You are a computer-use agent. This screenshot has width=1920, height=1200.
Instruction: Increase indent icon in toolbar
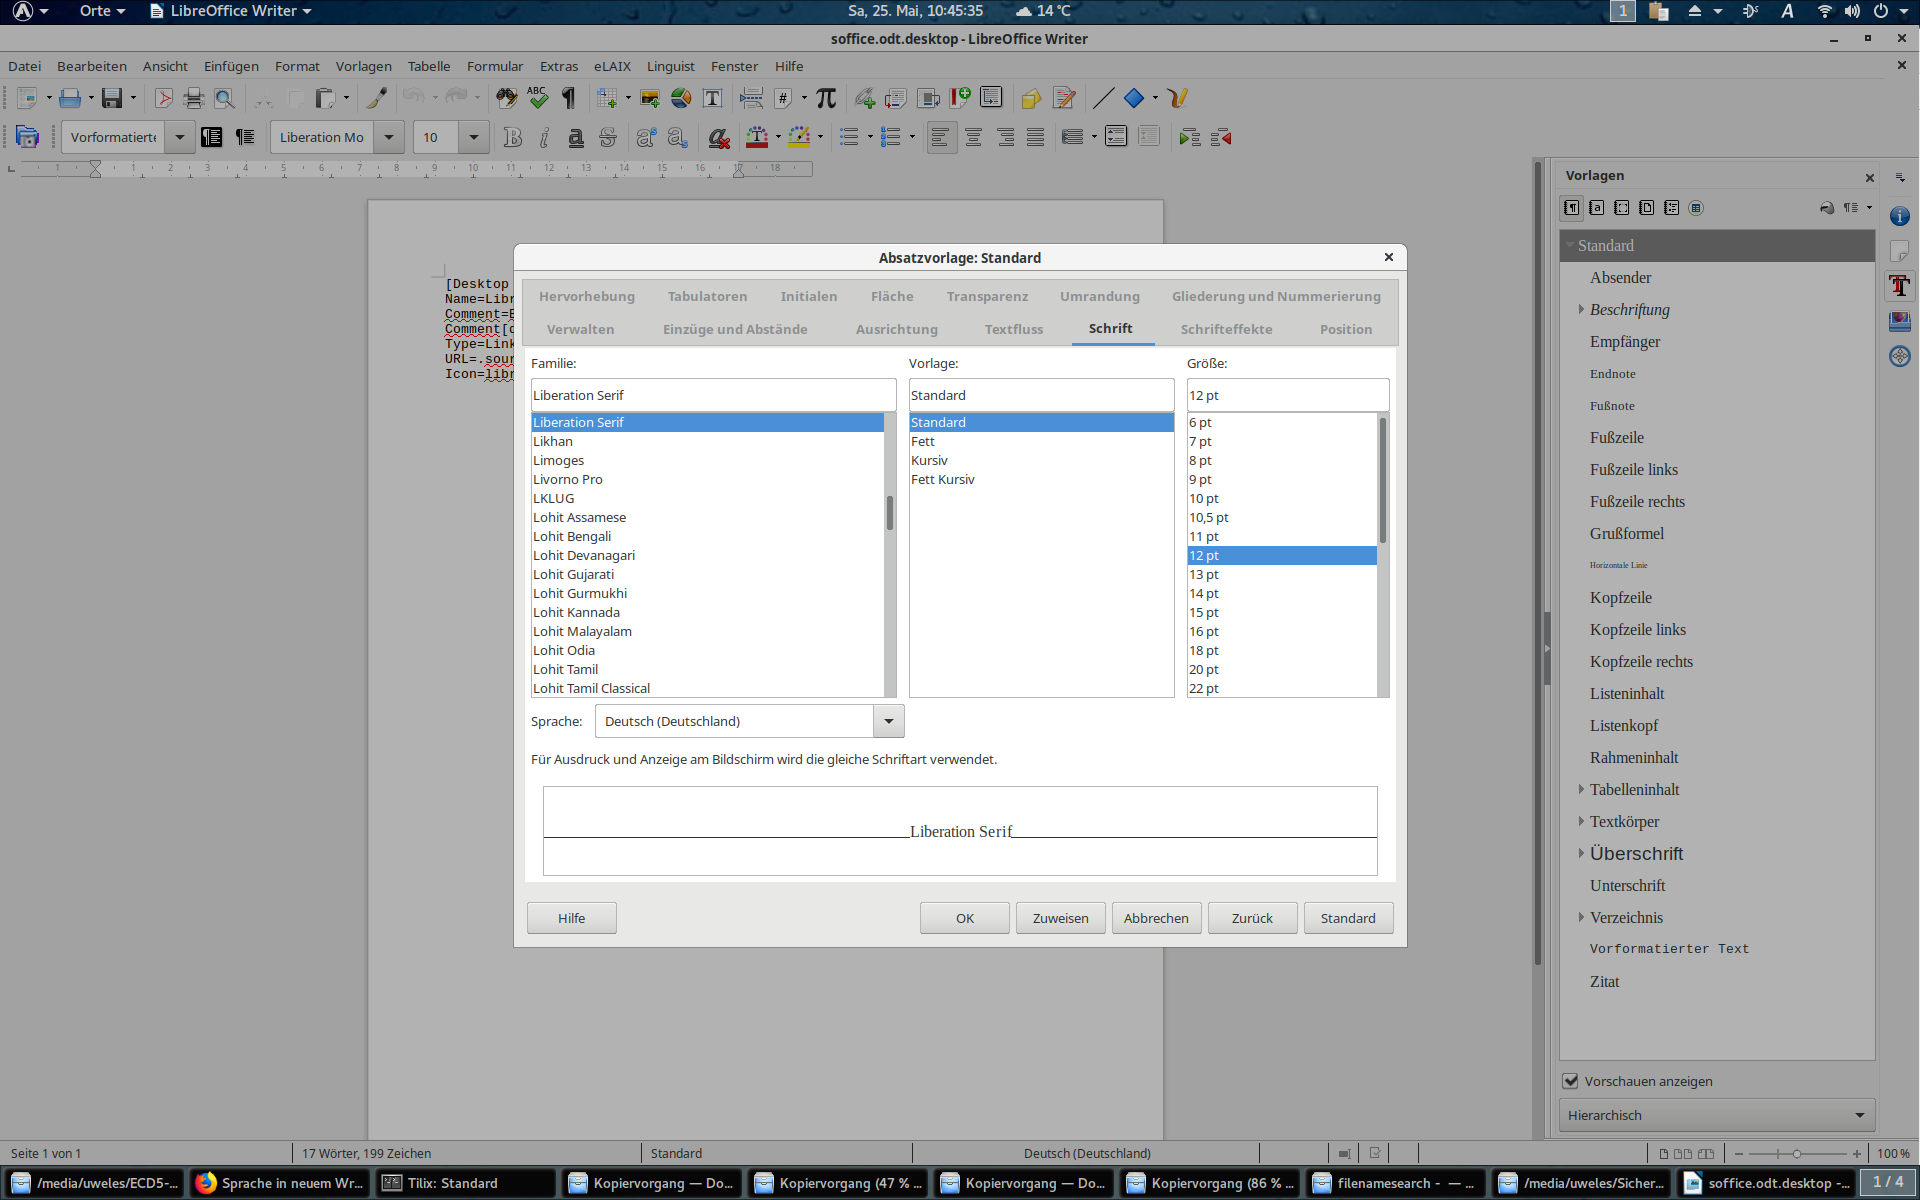coord(1189,137)
